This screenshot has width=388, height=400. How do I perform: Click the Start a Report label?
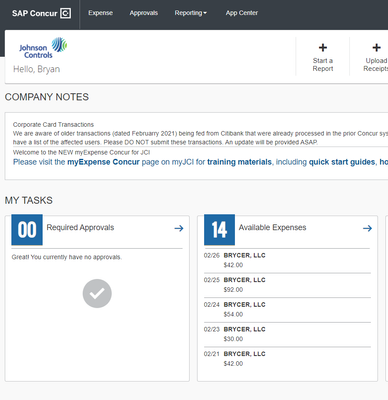click(323, 65)
